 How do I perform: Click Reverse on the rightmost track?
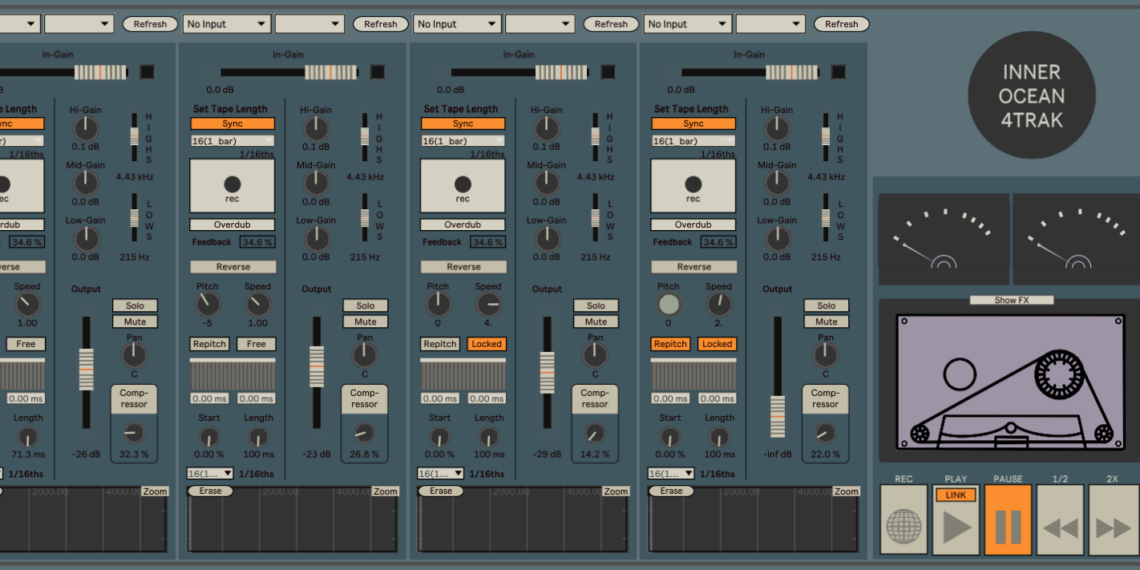(x=694, y=267)
